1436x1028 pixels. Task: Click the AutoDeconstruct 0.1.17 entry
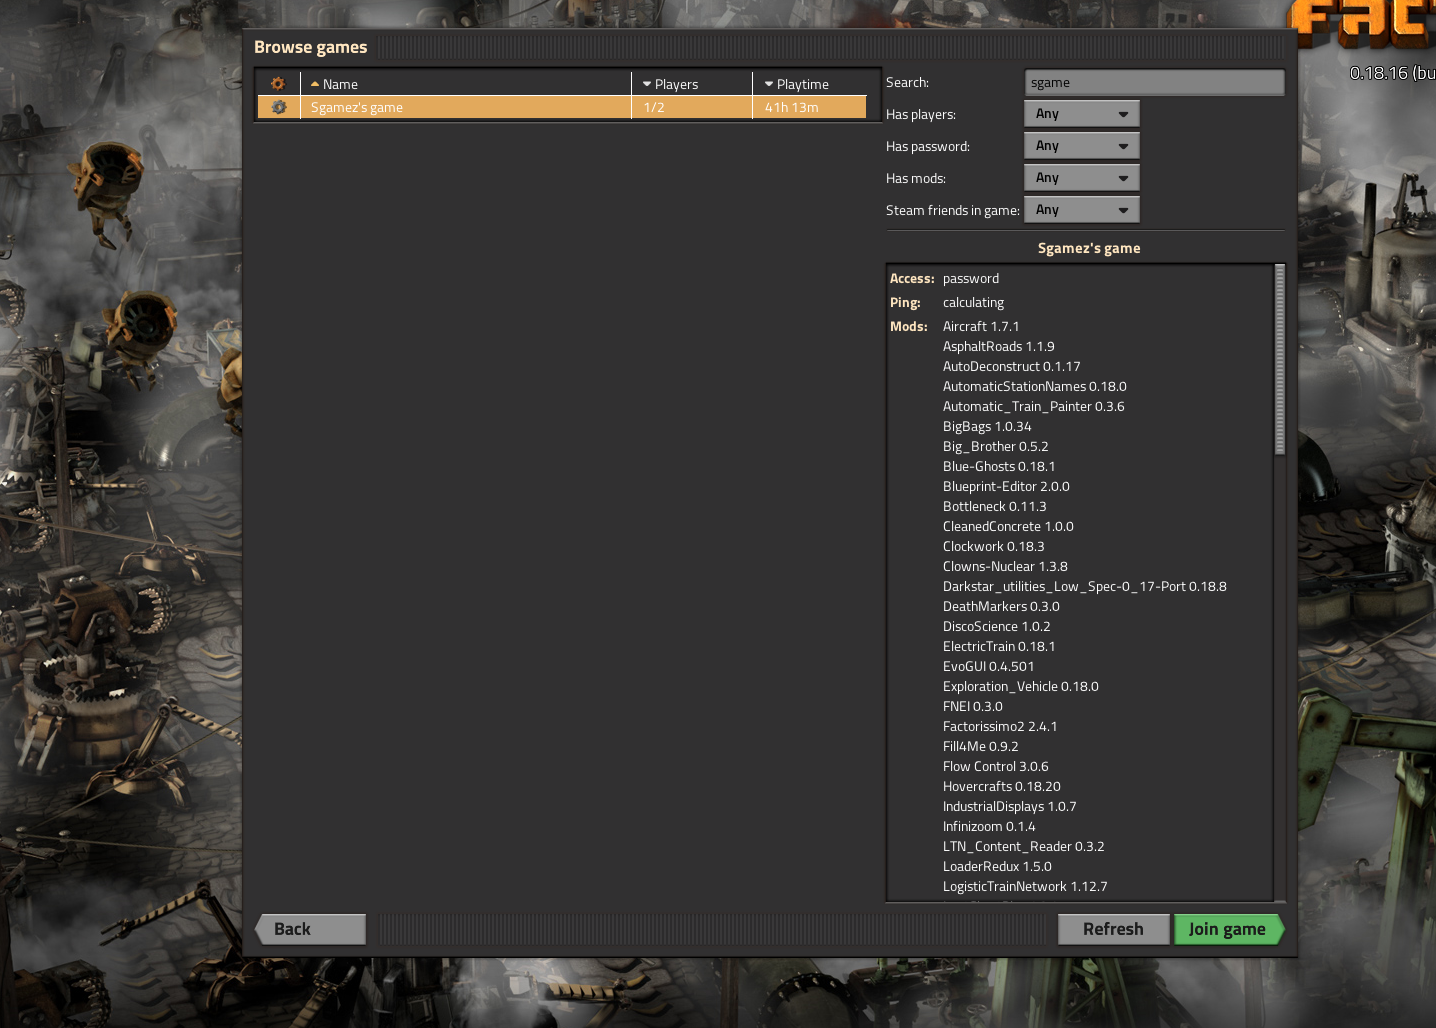tap(1011, 366)
